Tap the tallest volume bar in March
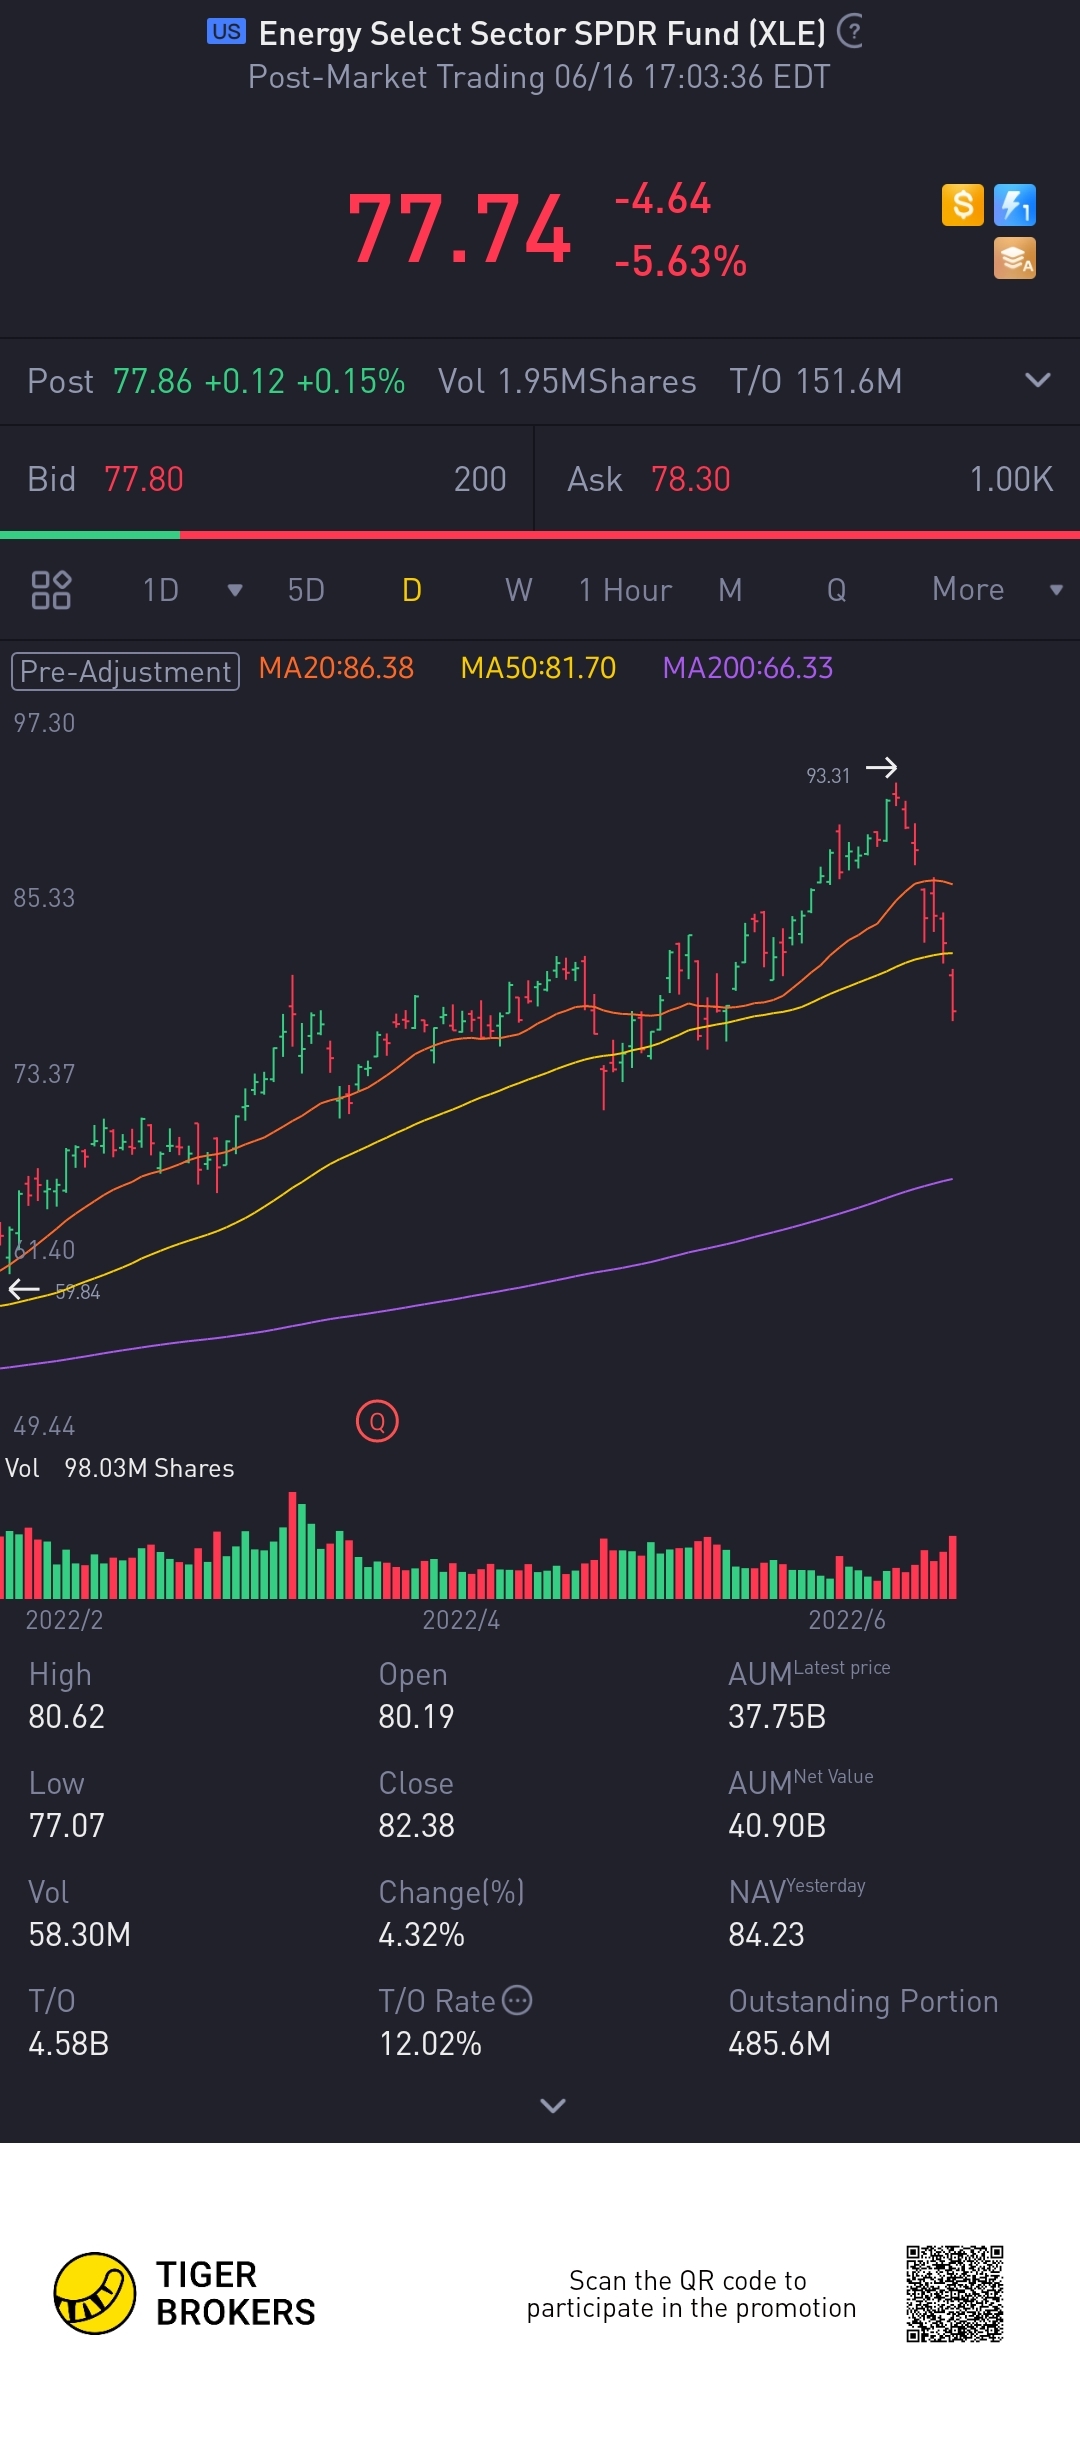This screenshot has height=2445, width=1080. click(x=293, y=1545)
